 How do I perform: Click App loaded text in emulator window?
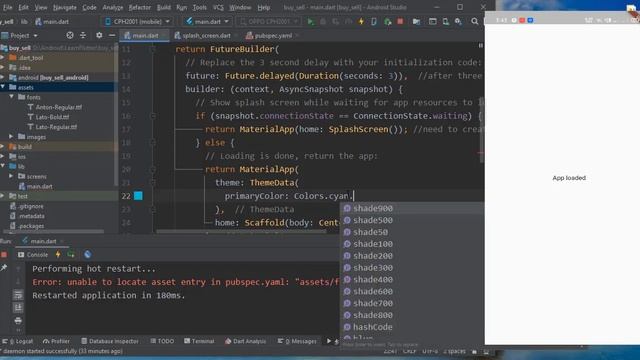click(x=569, y=178)
